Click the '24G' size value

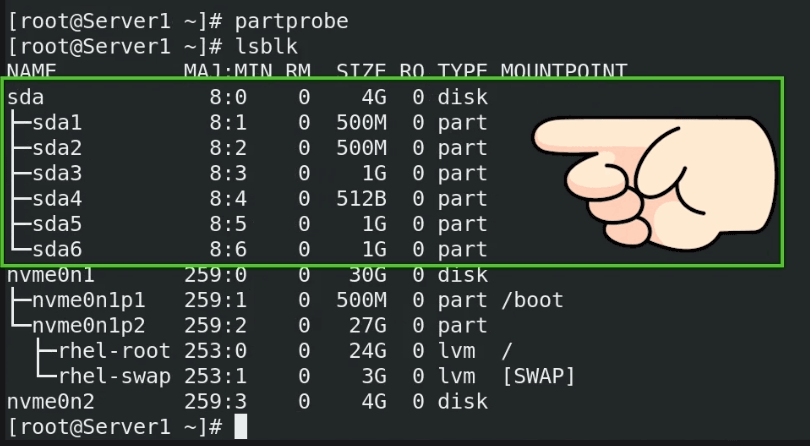(x=368, y=350)
